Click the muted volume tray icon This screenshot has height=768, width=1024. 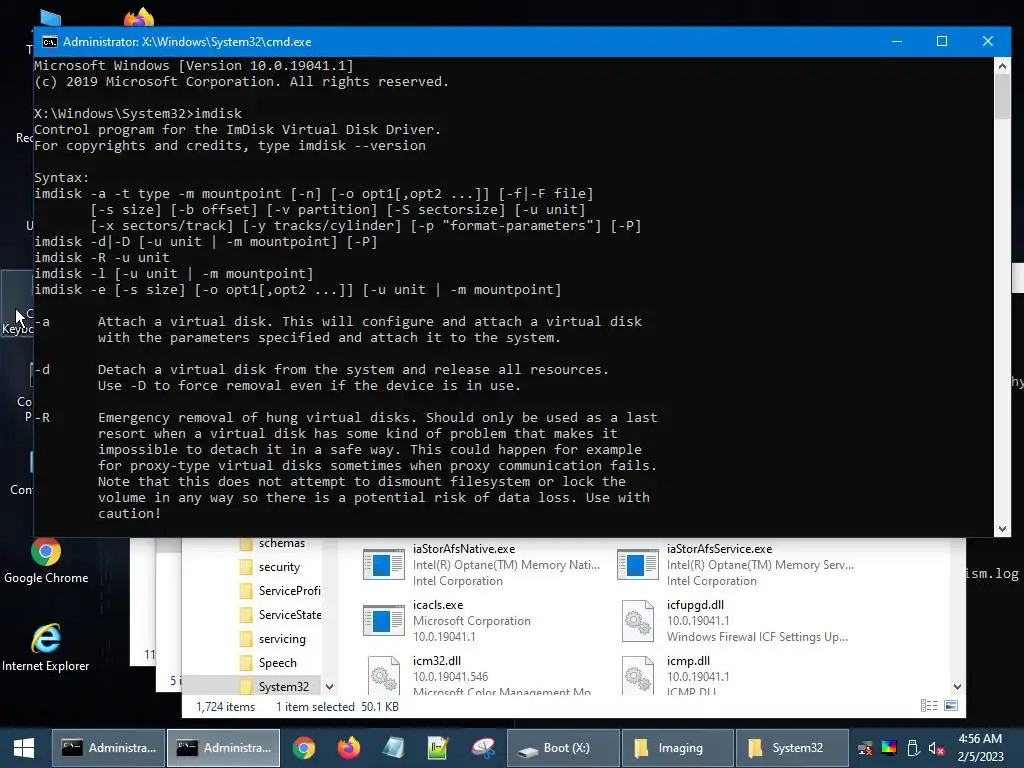936,748
